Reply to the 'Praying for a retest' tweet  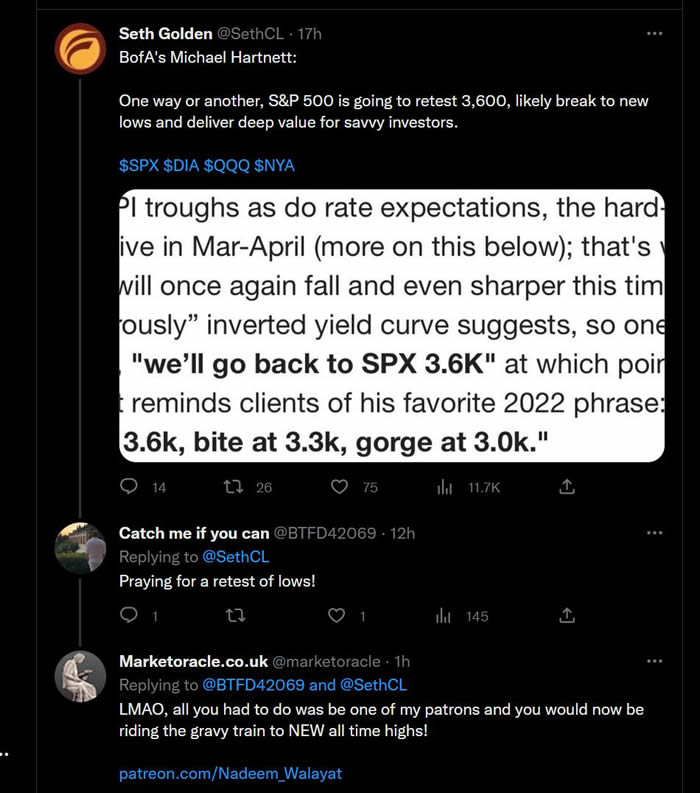tap(129, 616)
